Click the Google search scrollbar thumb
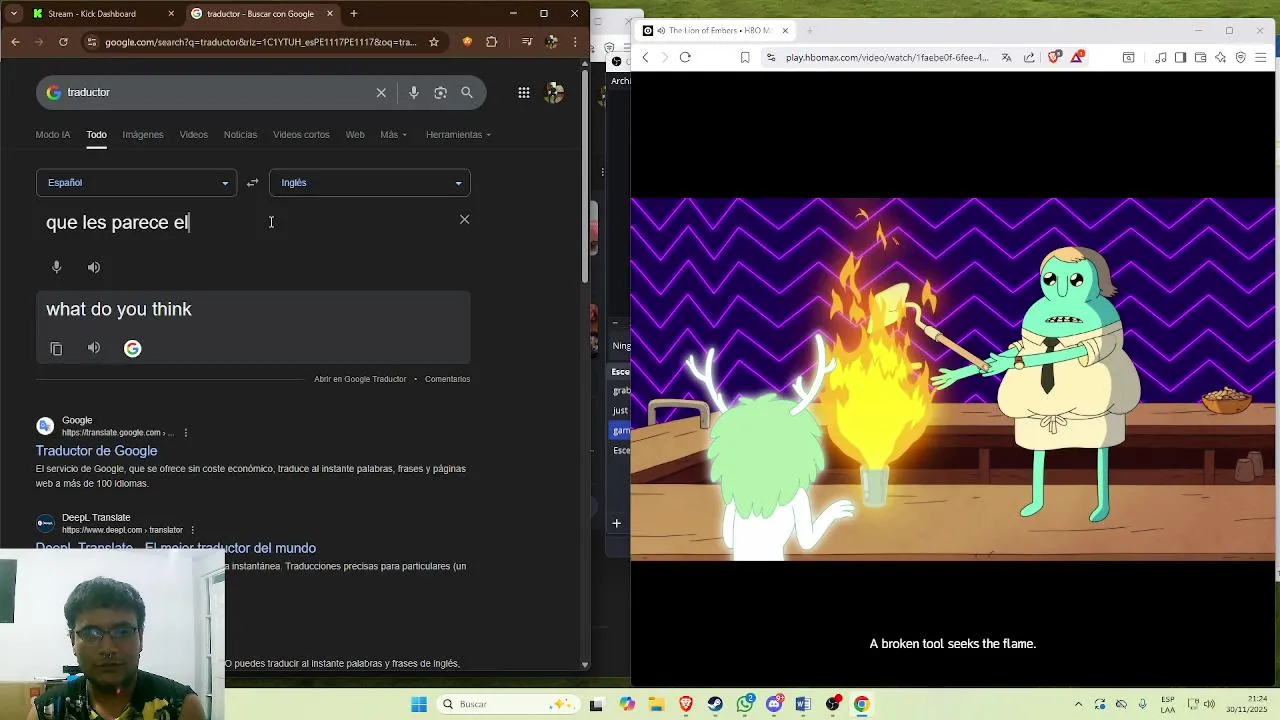The image size is (1280, 720). tap(586, 175)
